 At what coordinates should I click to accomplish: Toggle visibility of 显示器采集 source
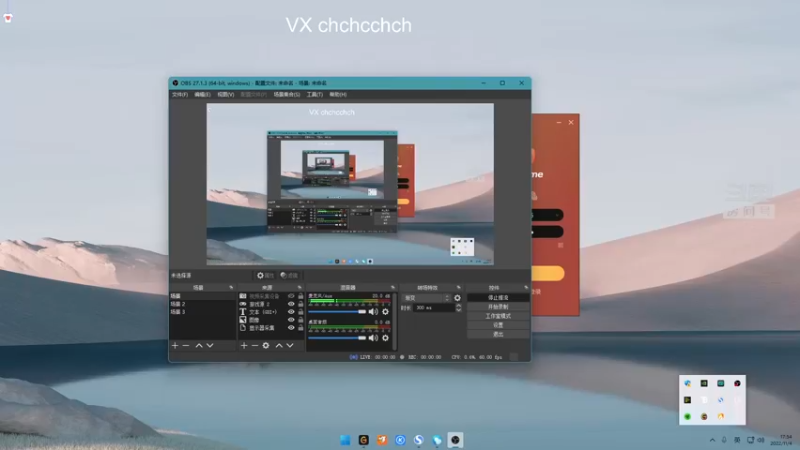tap(291, 328)
